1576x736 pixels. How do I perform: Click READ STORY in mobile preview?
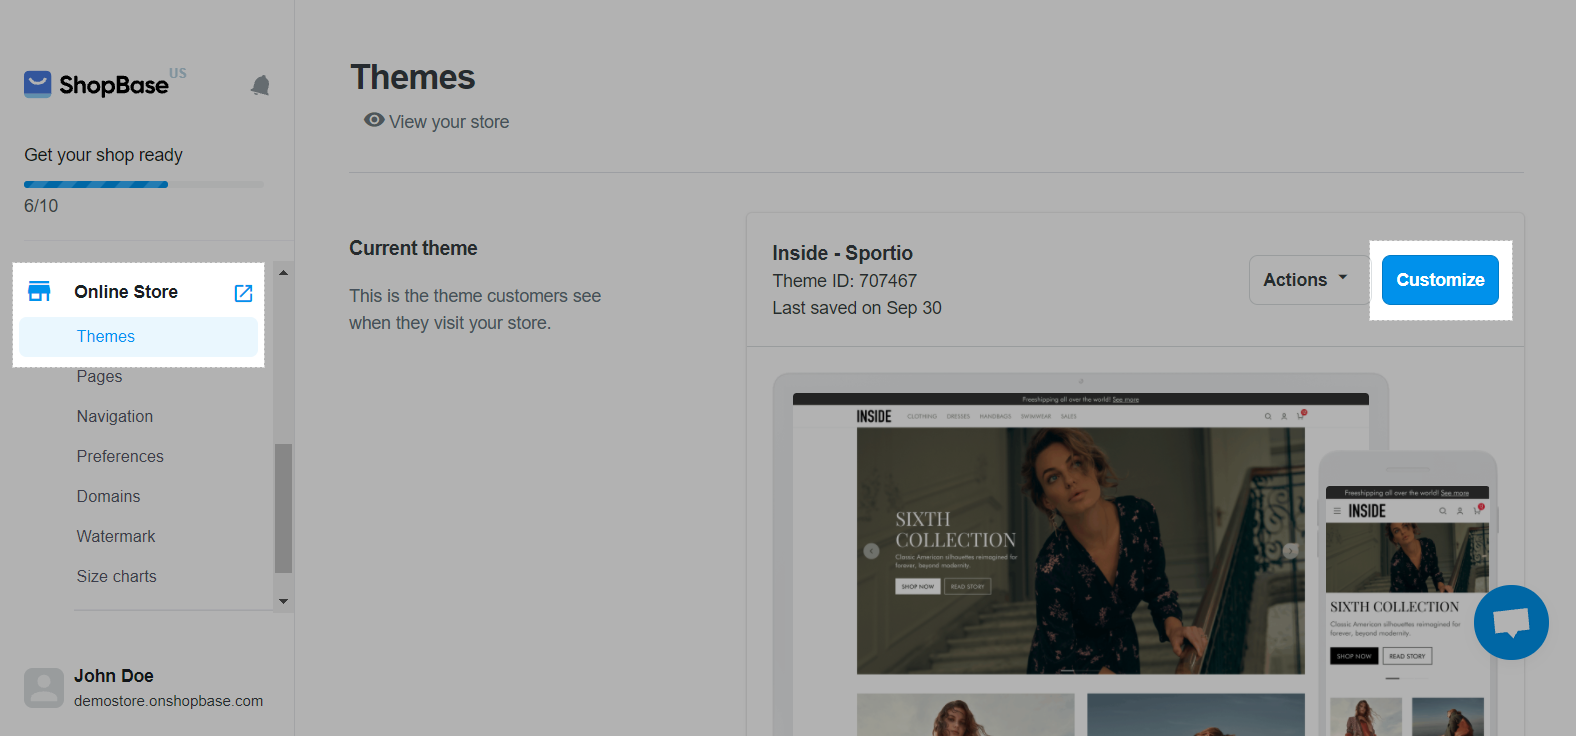[x=1407, y=656]
